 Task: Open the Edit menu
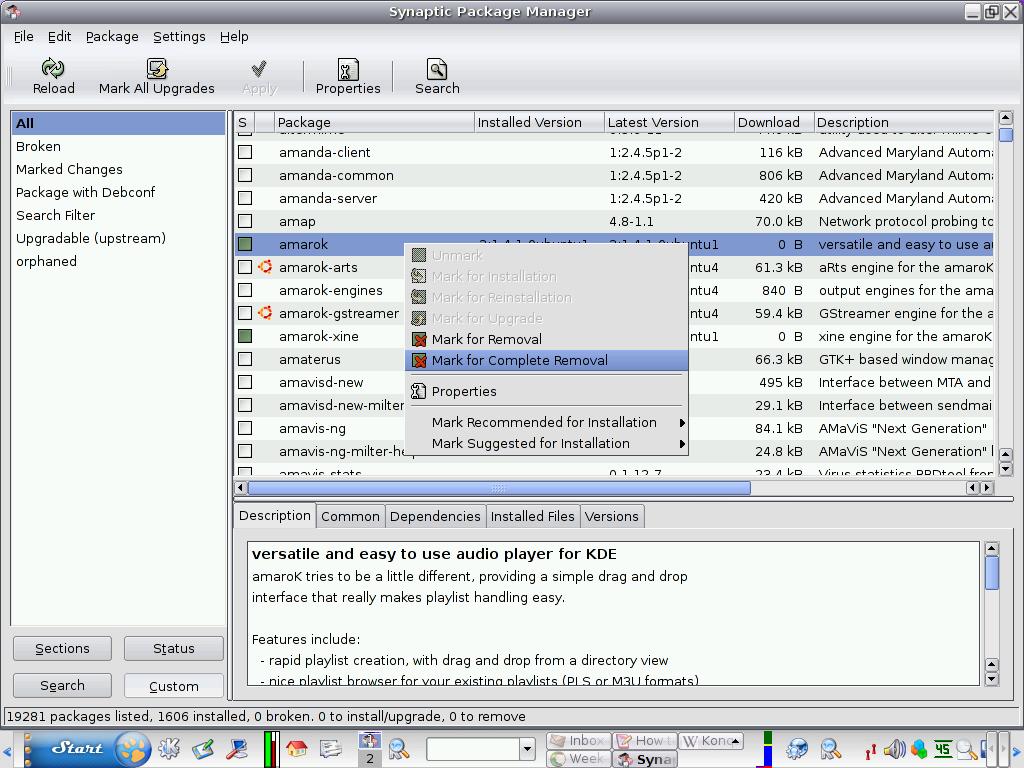pos(59,37)
